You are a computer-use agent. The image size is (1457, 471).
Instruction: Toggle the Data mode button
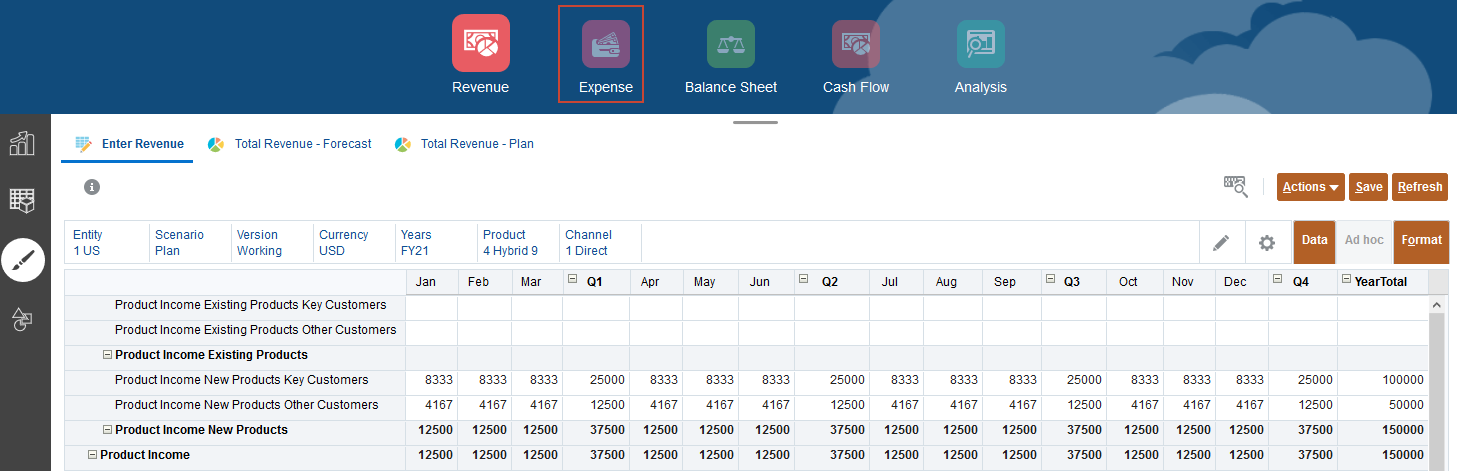[1314, 241]
